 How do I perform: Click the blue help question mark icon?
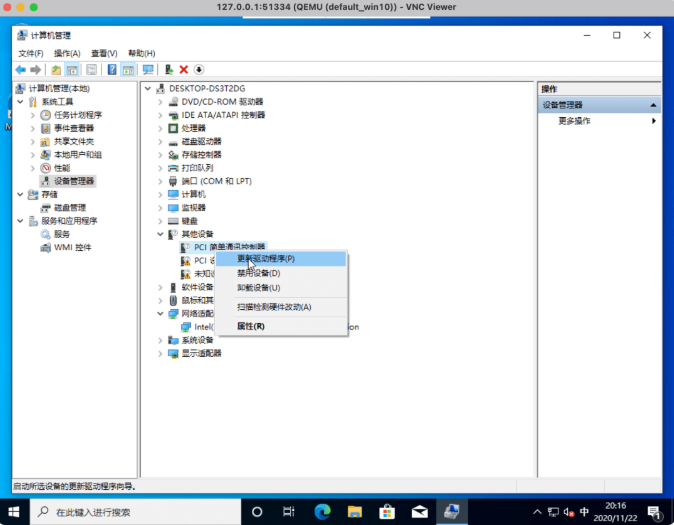click(x=112, y=69)
